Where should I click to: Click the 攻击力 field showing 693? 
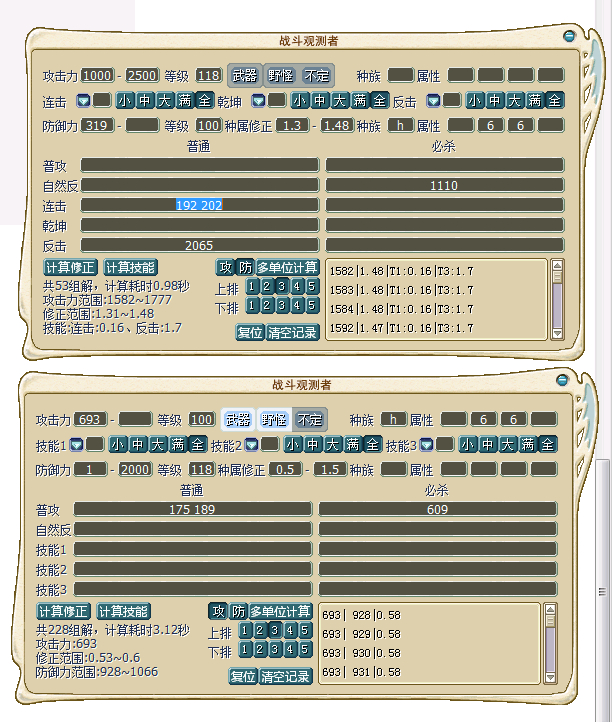coord(90,419)
